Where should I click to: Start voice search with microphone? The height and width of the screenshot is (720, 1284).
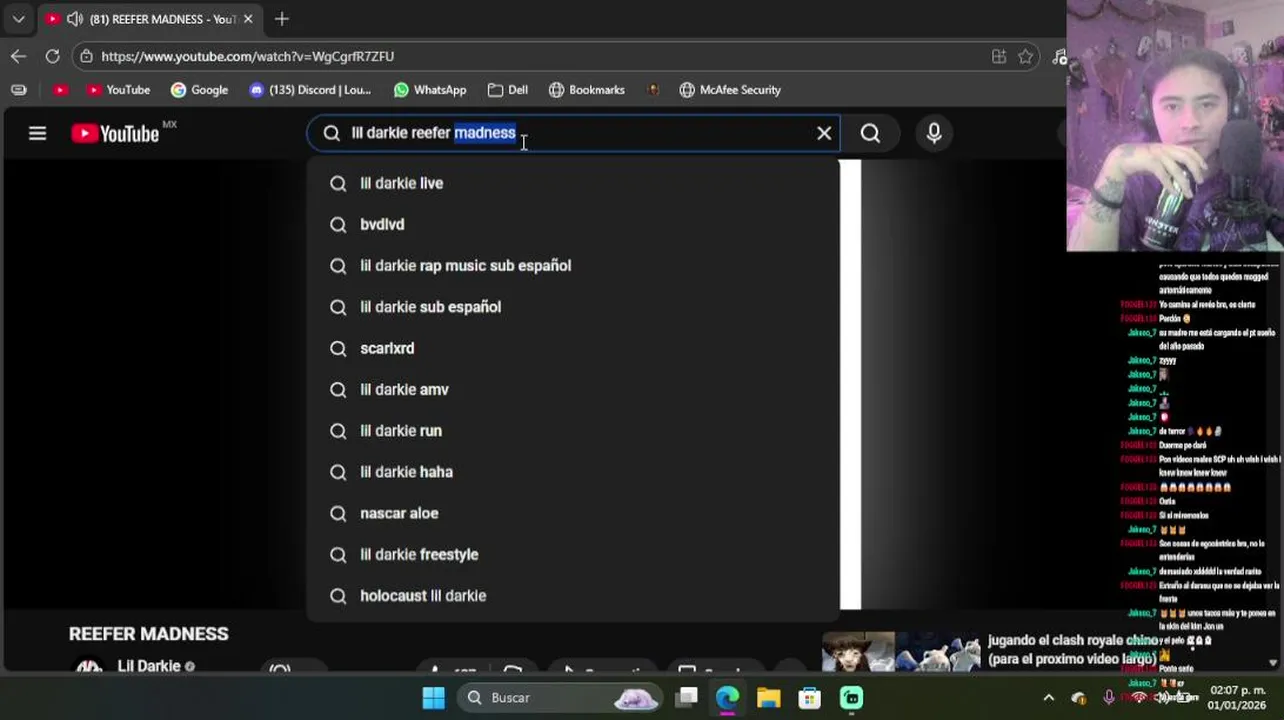(934, 133)
